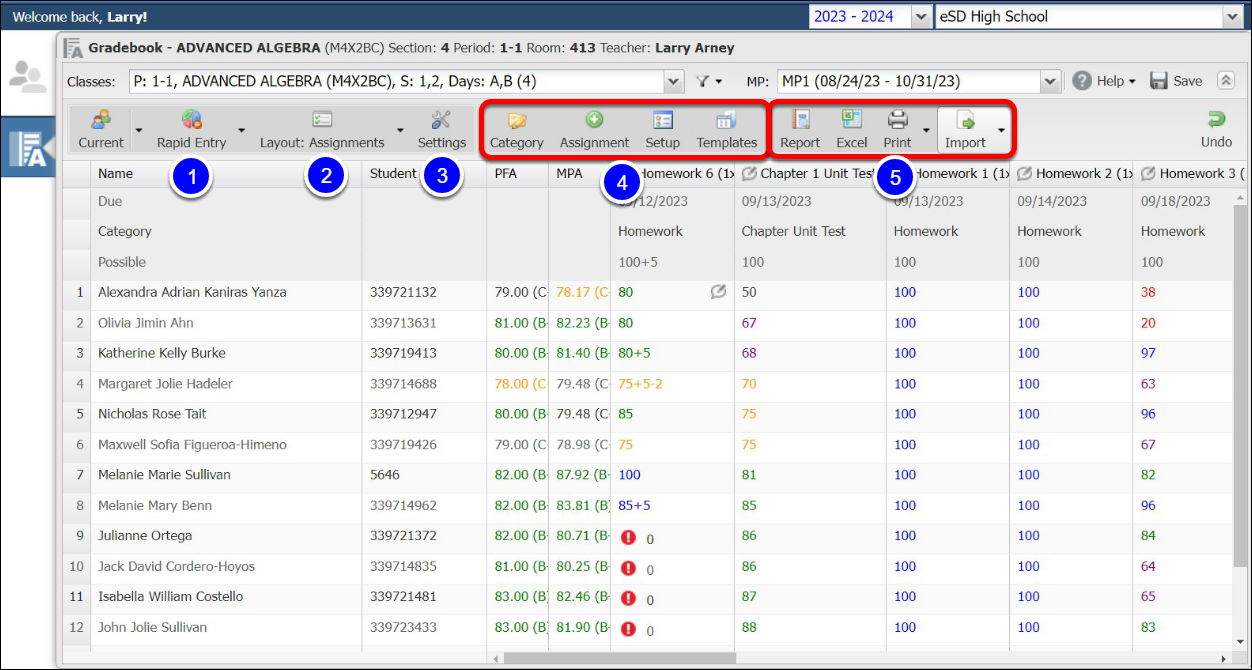Click the Layout: Assignments icon
The height and width of the screenshot is (670, 1252).
tap(322, 120)
